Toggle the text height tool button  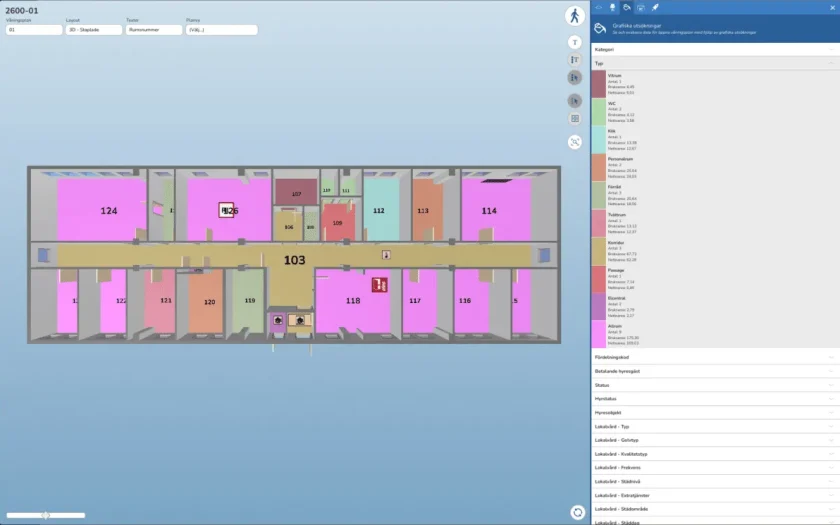[575, 60]
